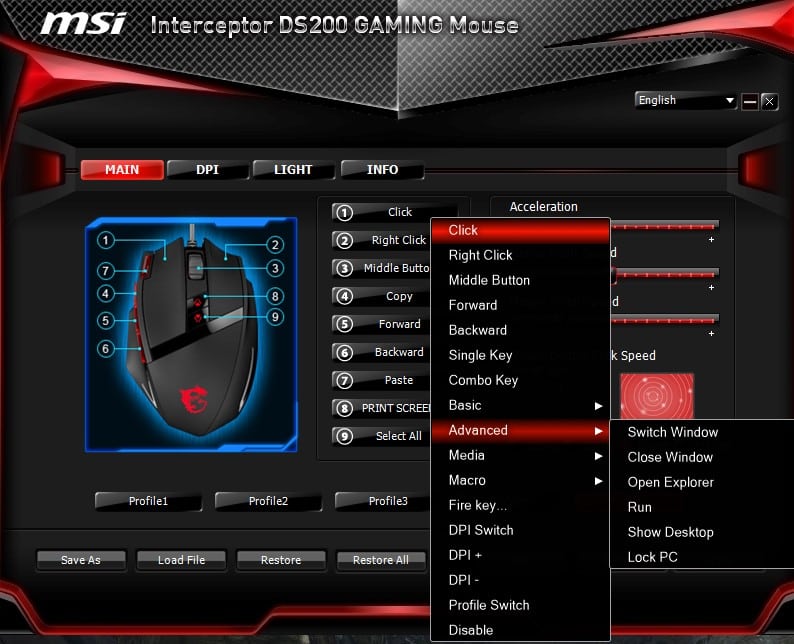This screenshot has width=794, height=644.
Task: Open button 3 Middle Button assignment
Action: pos(382,268)
